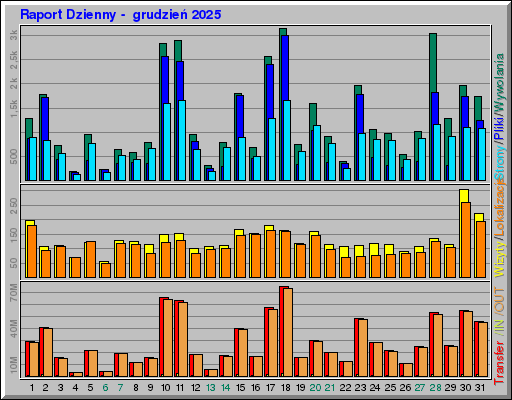The image size is (512, 400).
Task: Click day label '9' on the x-axis
Action: [151, 388]
